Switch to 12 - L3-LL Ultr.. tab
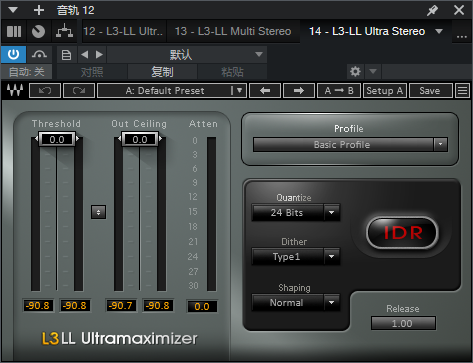 coord(123,31)
